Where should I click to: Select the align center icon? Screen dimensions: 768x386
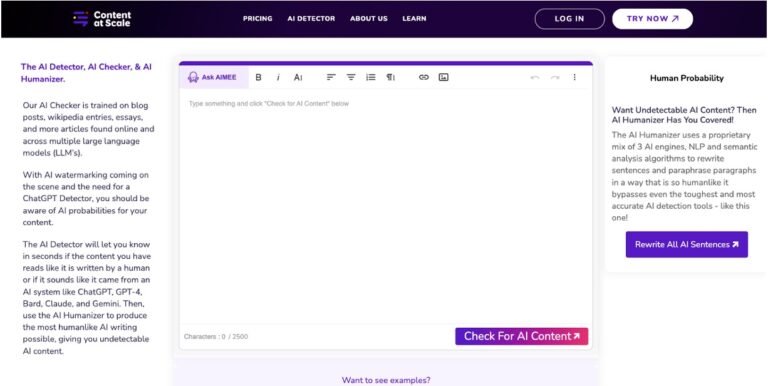click(351, 77)
